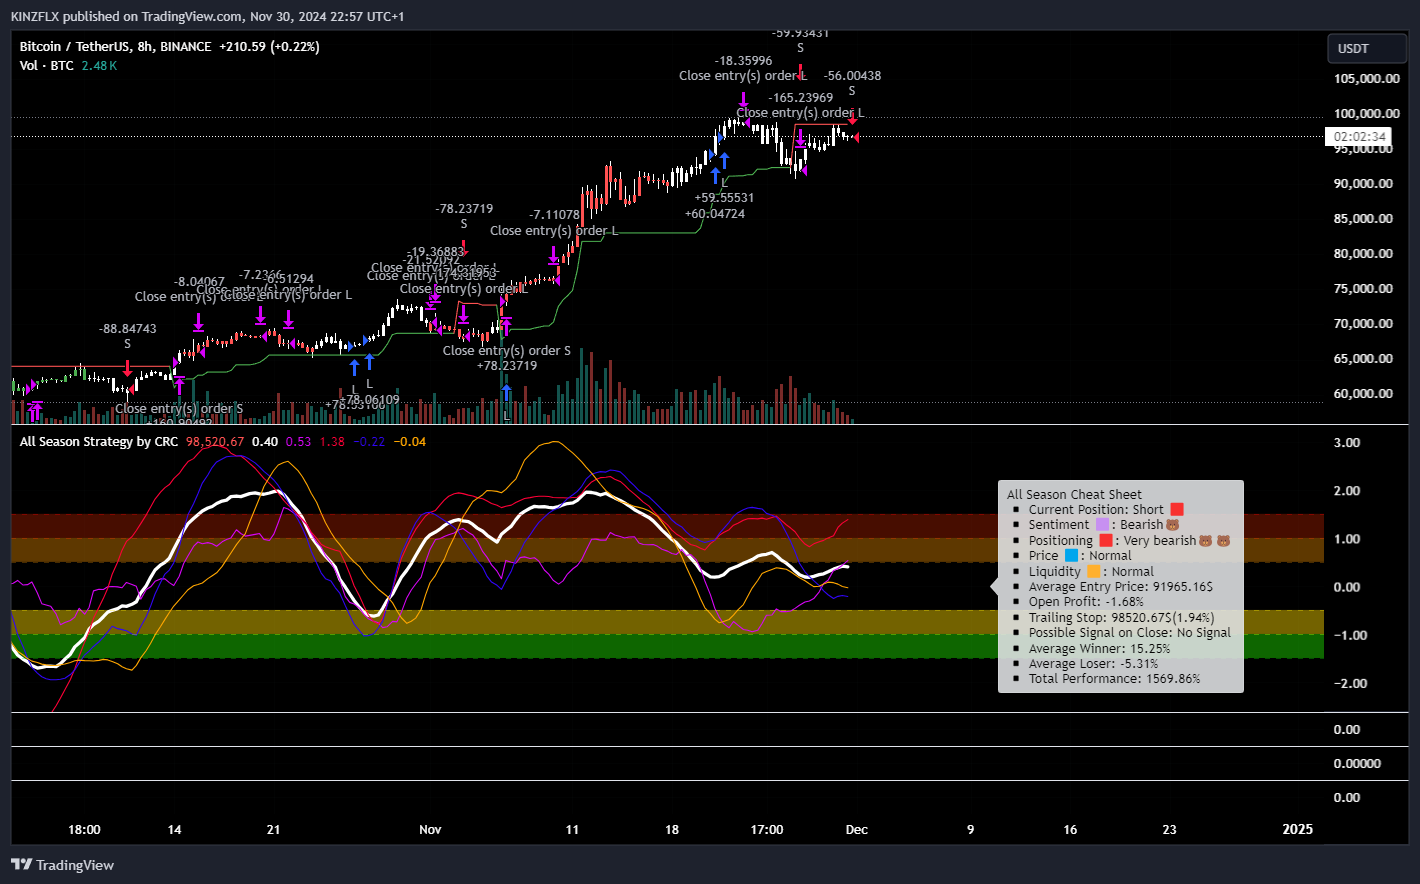Click the 02:02:34 countdown label on price axis
The width and height of the screenshot is (1420, 884).
coord(1359,137)
